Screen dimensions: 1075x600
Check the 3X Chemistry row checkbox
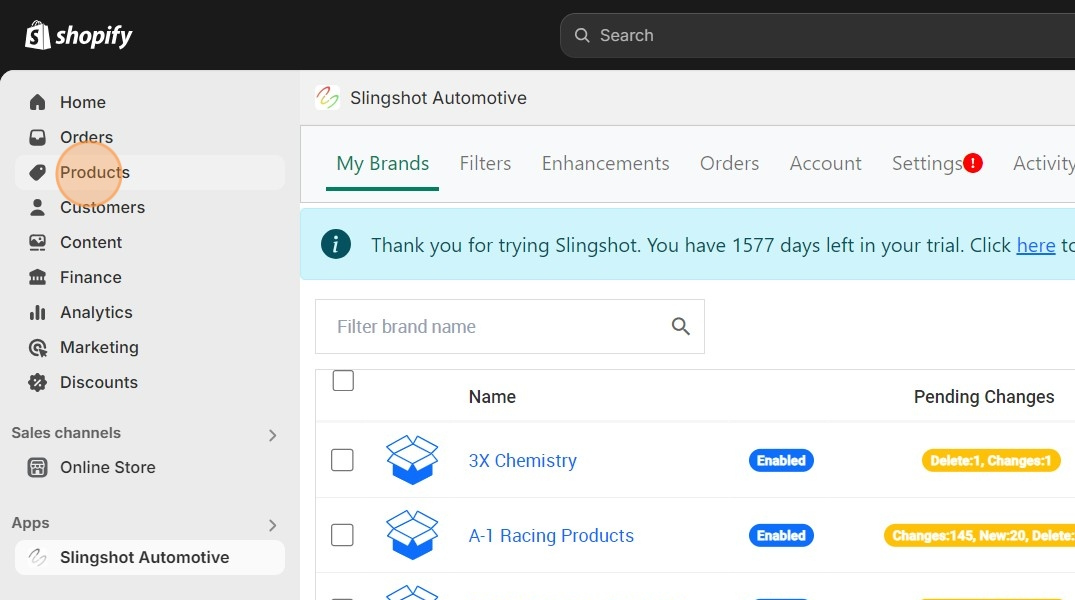click(x=342, y=460)
